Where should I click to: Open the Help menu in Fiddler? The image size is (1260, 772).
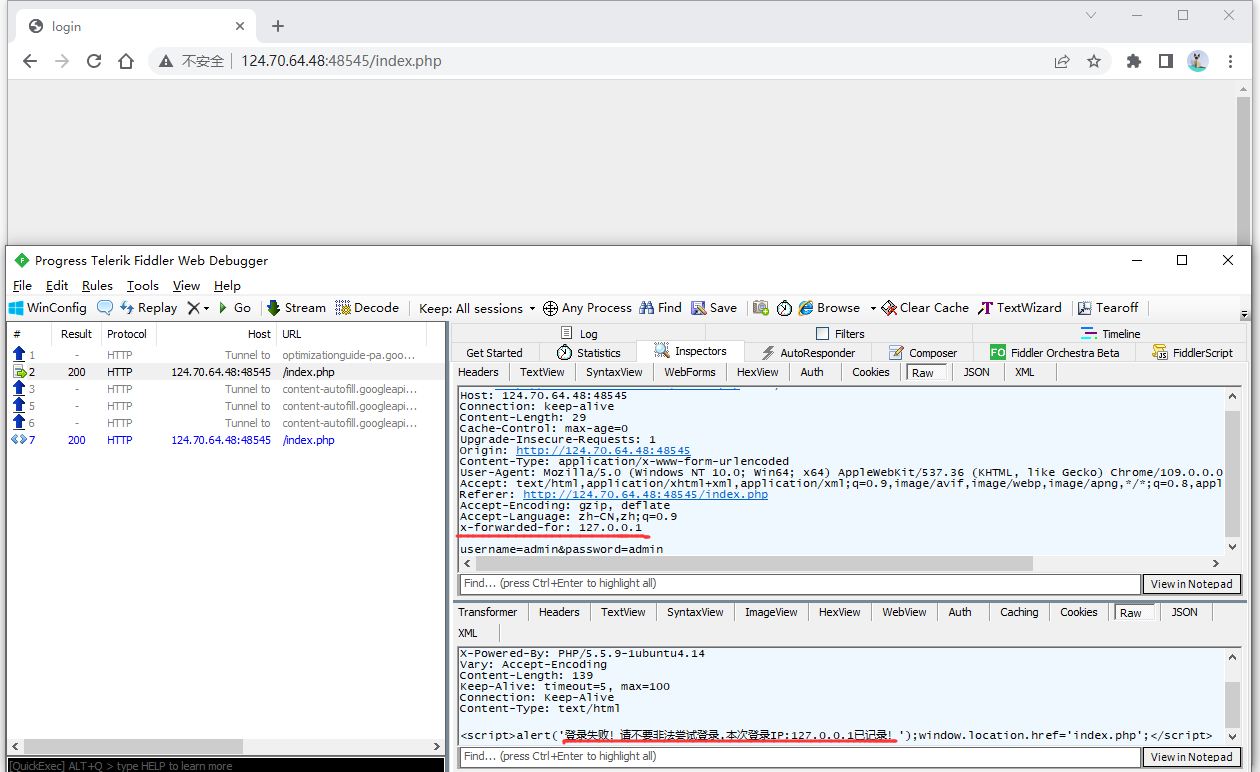[x=227, y=285]
